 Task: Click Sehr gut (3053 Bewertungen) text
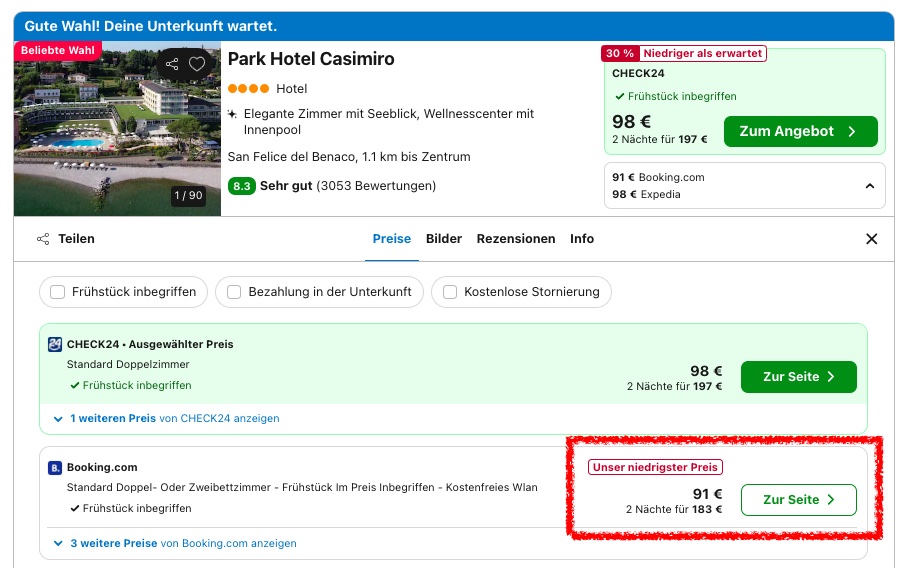347,186
